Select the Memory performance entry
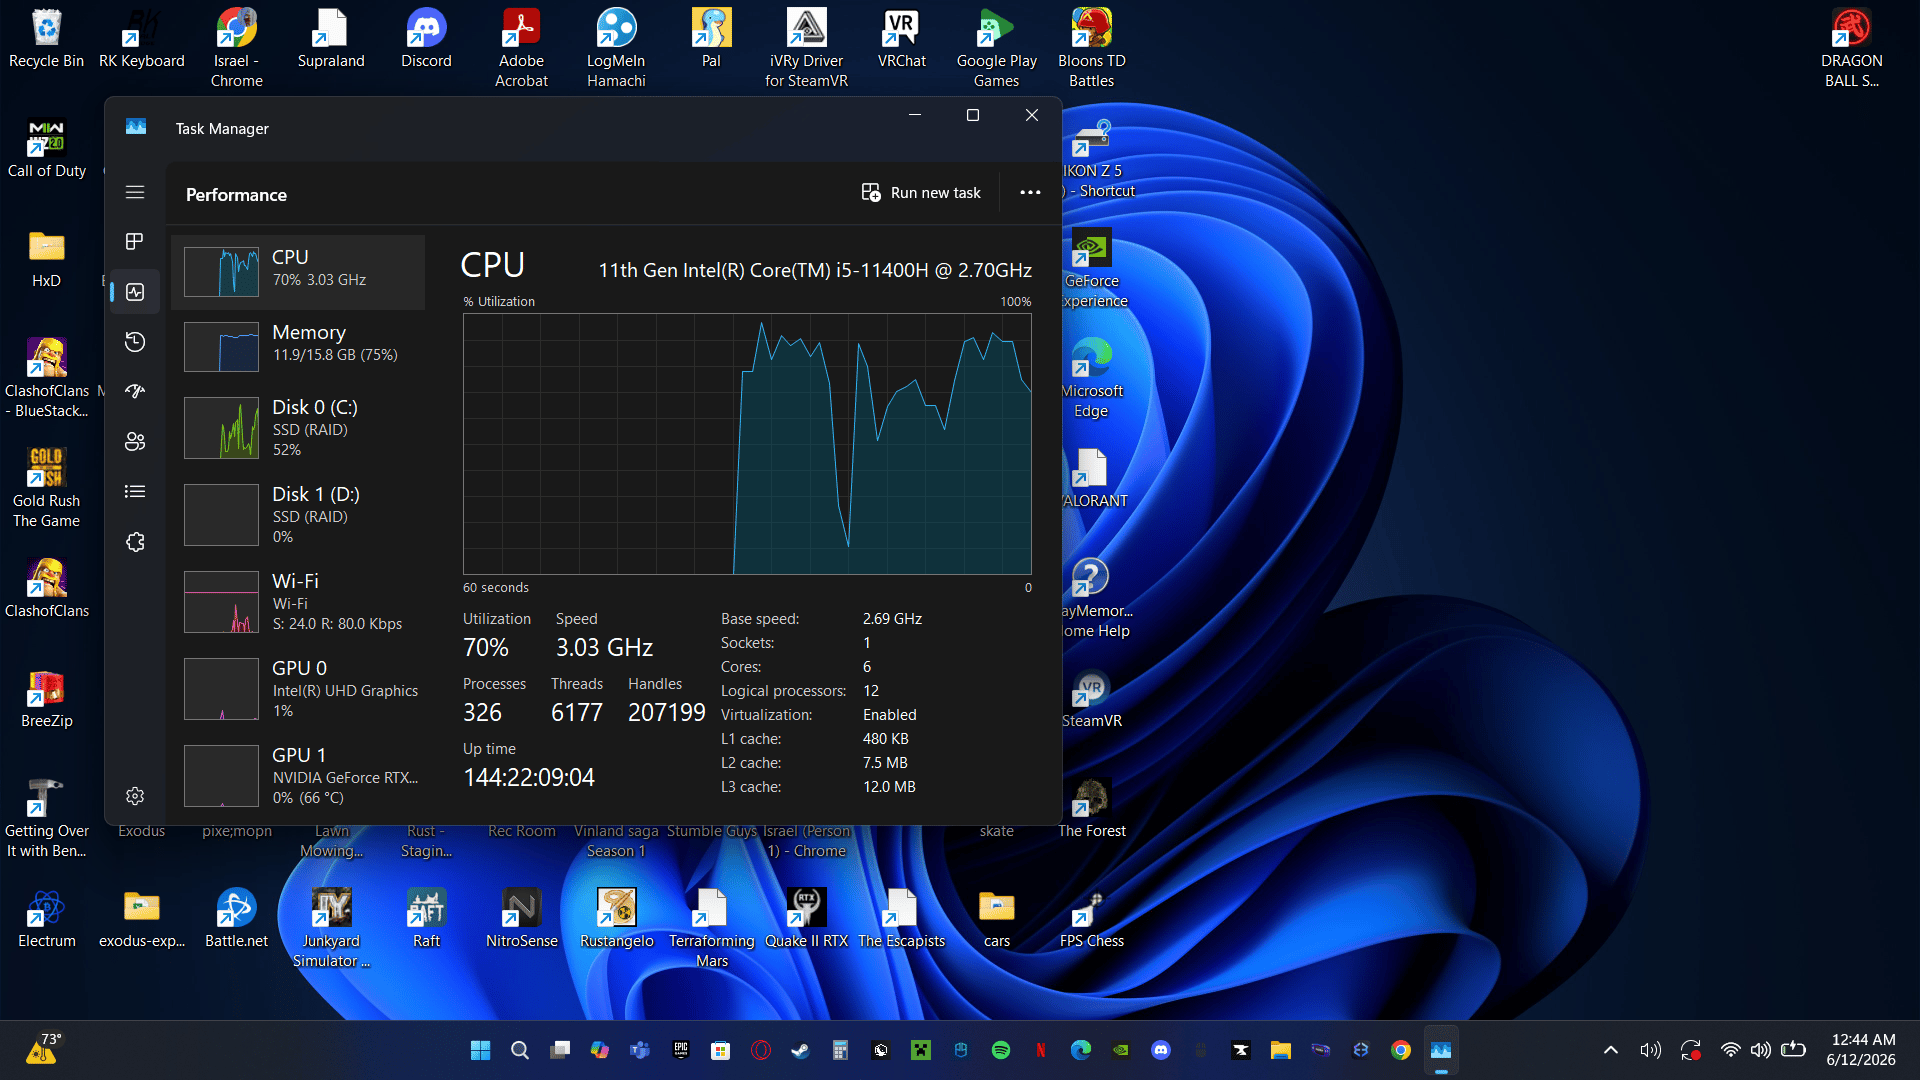Viewport: 1920px width, 1080px height. (x=298, y=347)
